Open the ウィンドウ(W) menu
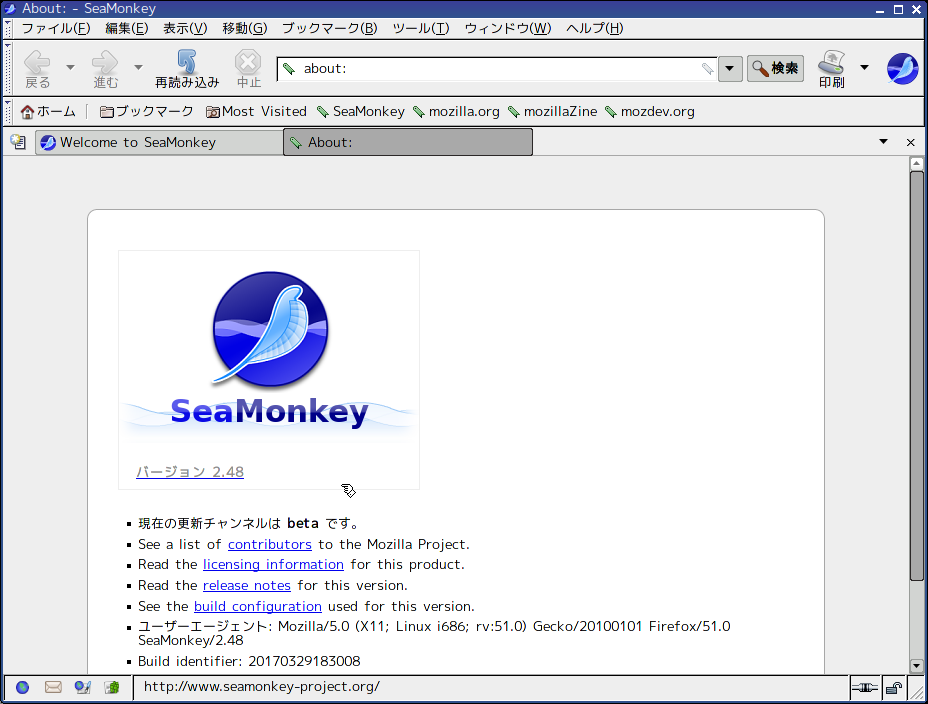This screenshot has width=928, height=704. point(508,28)
